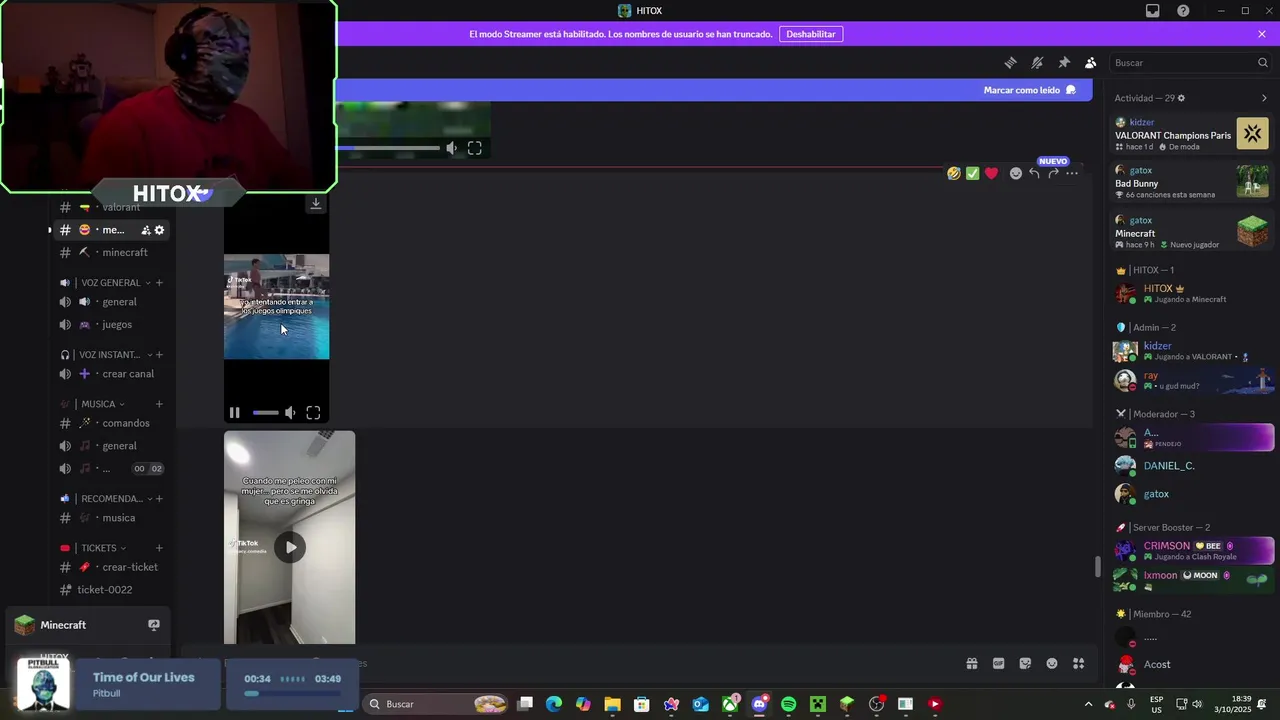This screenshot has height=720, width=1280.
Task: Toggle the member list icon
Action: point(1091,62)
